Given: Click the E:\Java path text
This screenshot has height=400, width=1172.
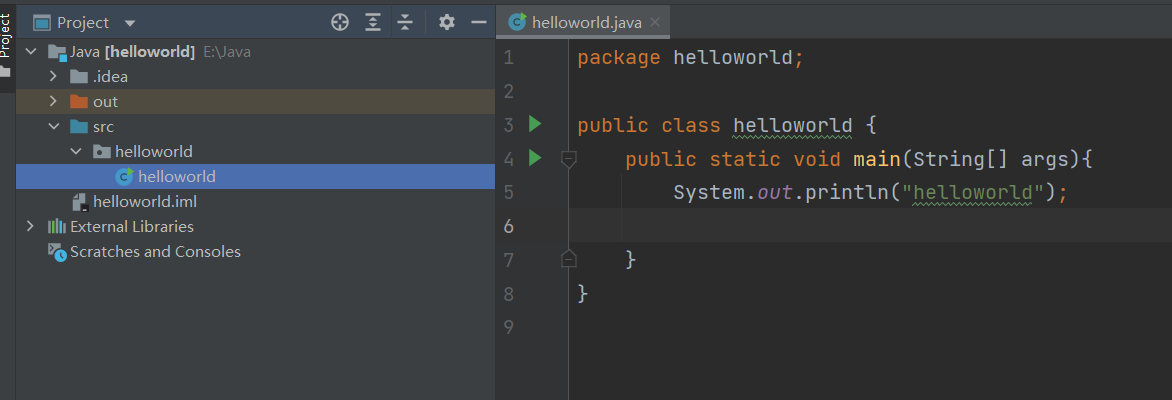Looking at the screenshot, I should point(227,52).
